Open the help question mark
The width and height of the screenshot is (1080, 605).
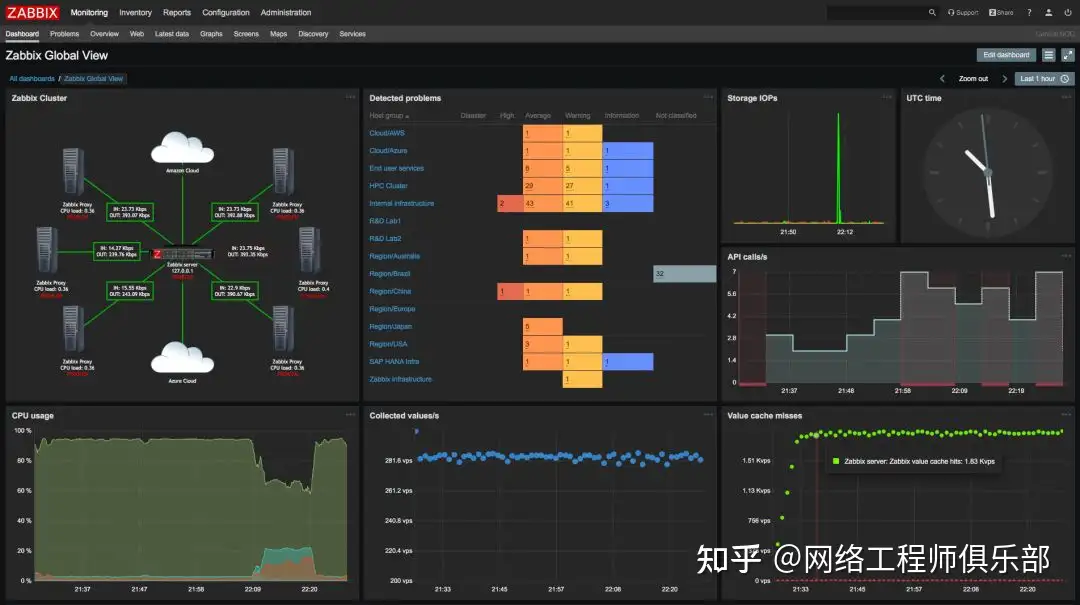pos(1029,13)
